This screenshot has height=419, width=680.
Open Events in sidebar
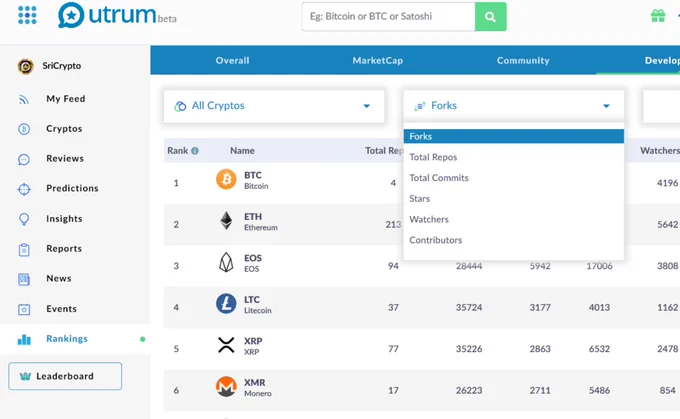(62, 309)
